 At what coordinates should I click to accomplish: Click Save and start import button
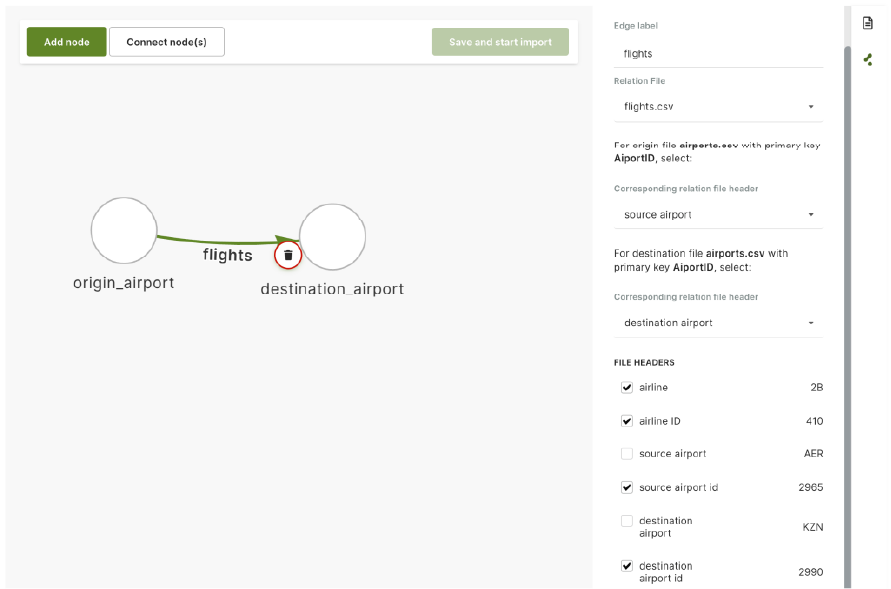(x=500, y=42)
